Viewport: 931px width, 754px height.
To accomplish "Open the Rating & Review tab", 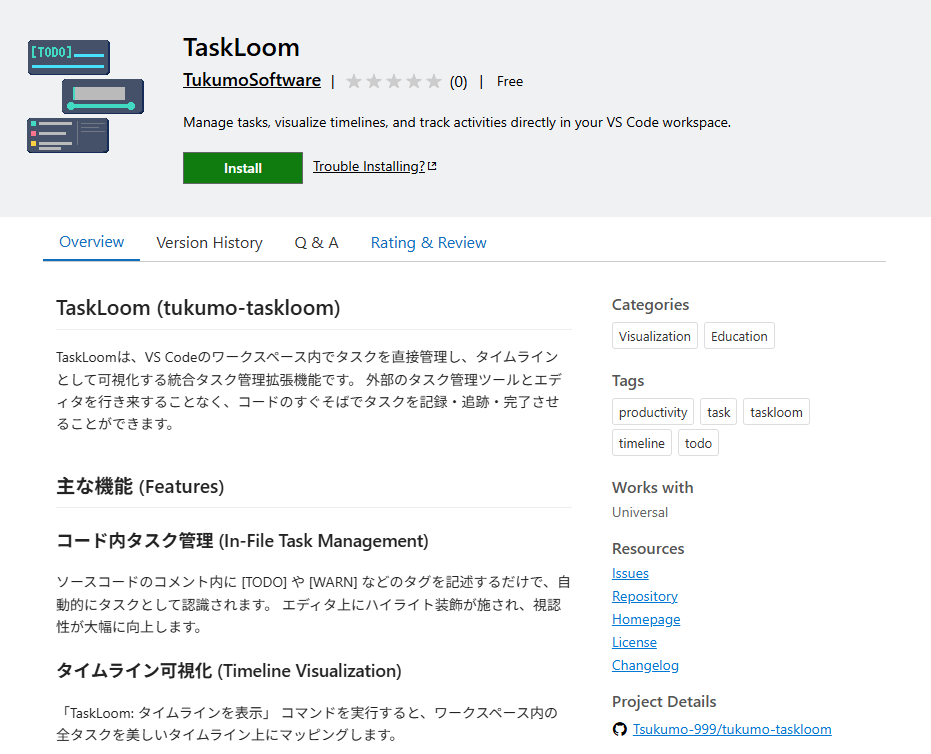I will click(429, 243).
